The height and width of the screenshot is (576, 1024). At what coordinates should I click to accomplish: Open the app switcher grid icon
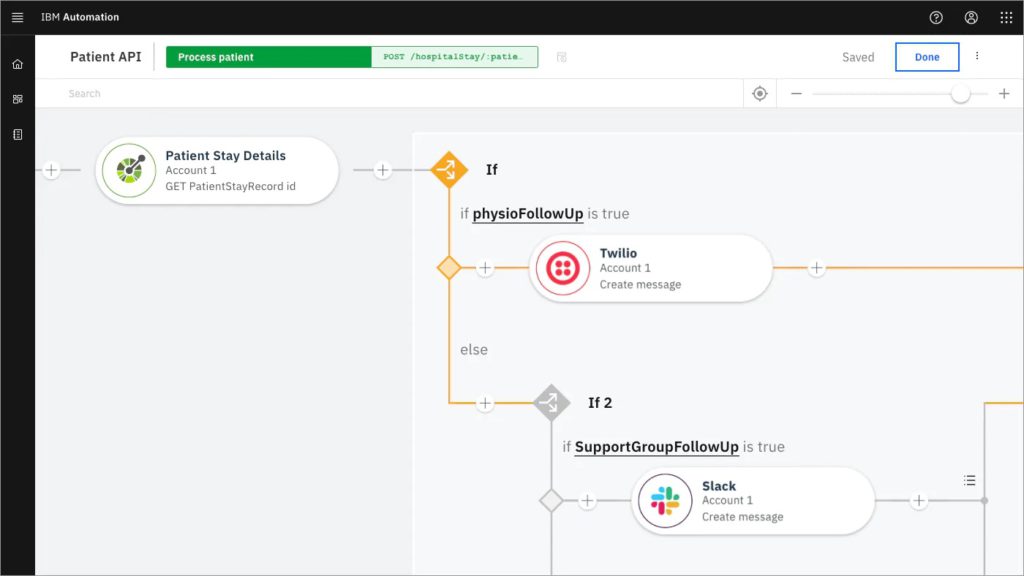[x=1006, y=18]
